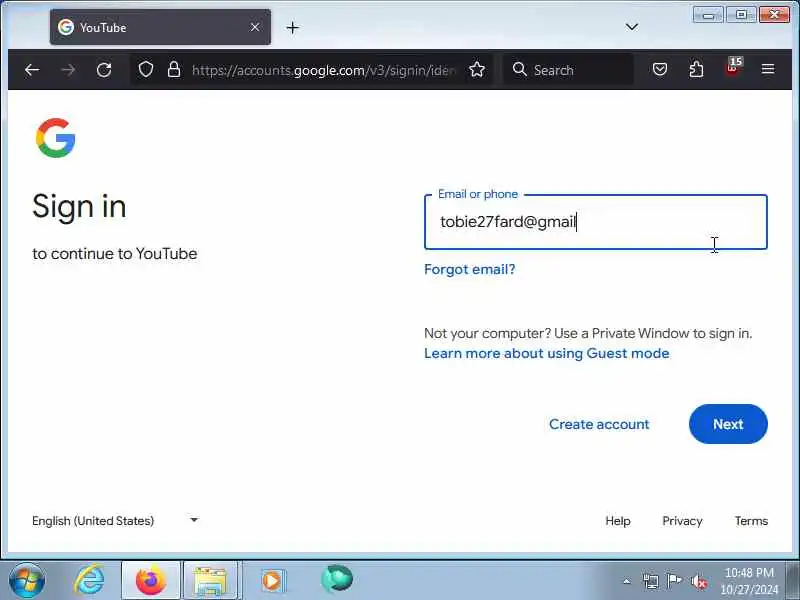Launch Internet Explorer from the taskbar

[x=89, y=581]
